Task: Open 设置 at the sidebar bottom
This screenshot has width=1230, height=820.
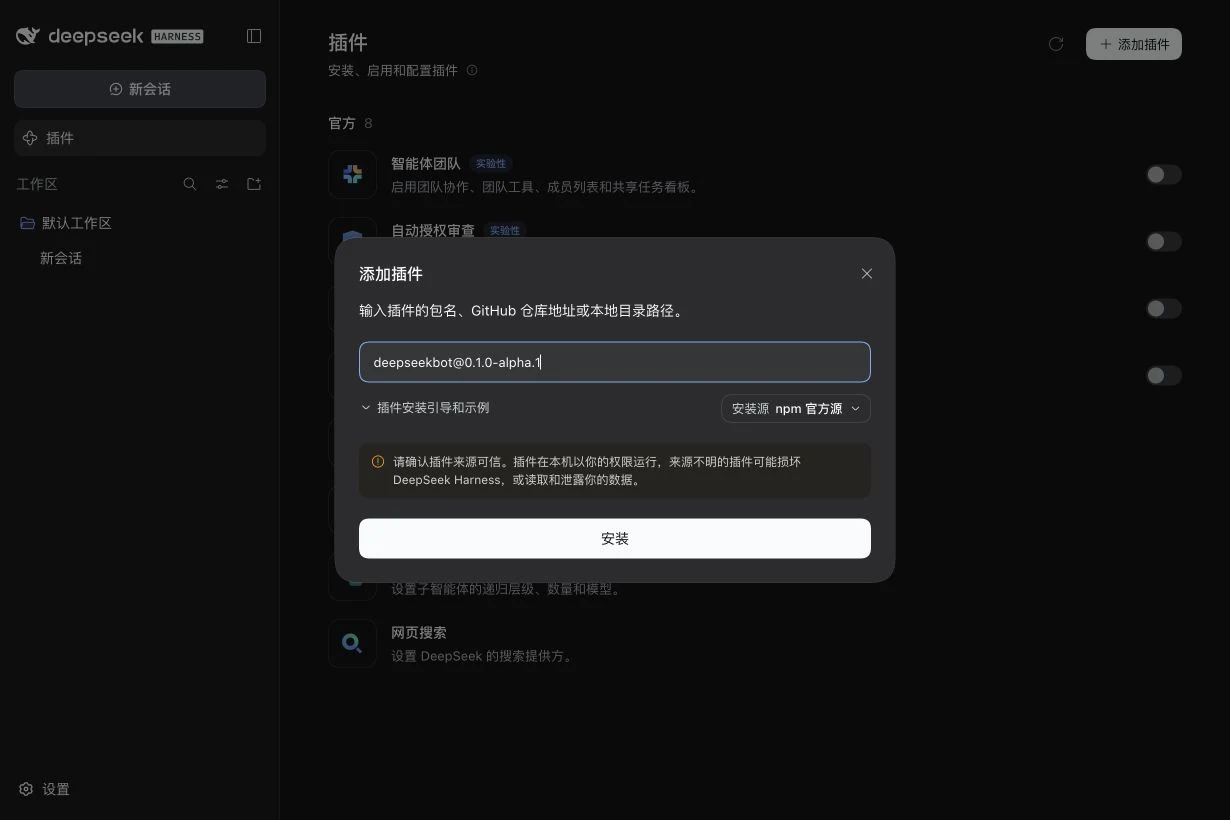Action: pyautogui.click(x=45, y=789)
